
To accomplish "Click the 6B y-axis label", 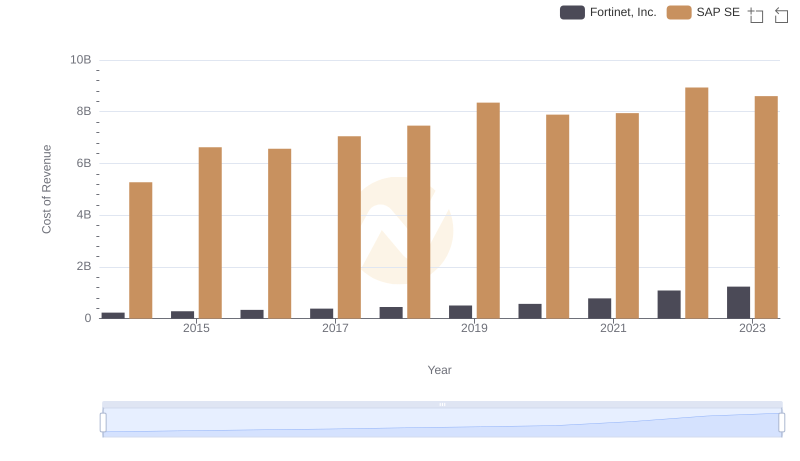I will [x=84, y=163].
